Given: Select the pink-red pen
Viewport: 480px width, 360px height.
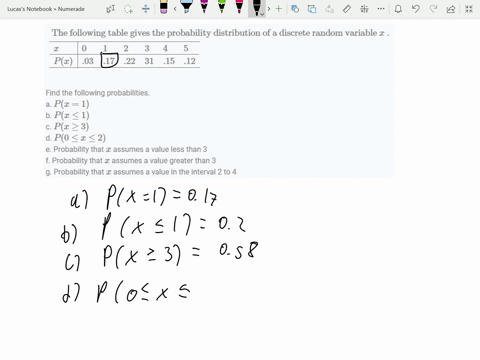Looking at the screenshot, I should pos(239,7).
